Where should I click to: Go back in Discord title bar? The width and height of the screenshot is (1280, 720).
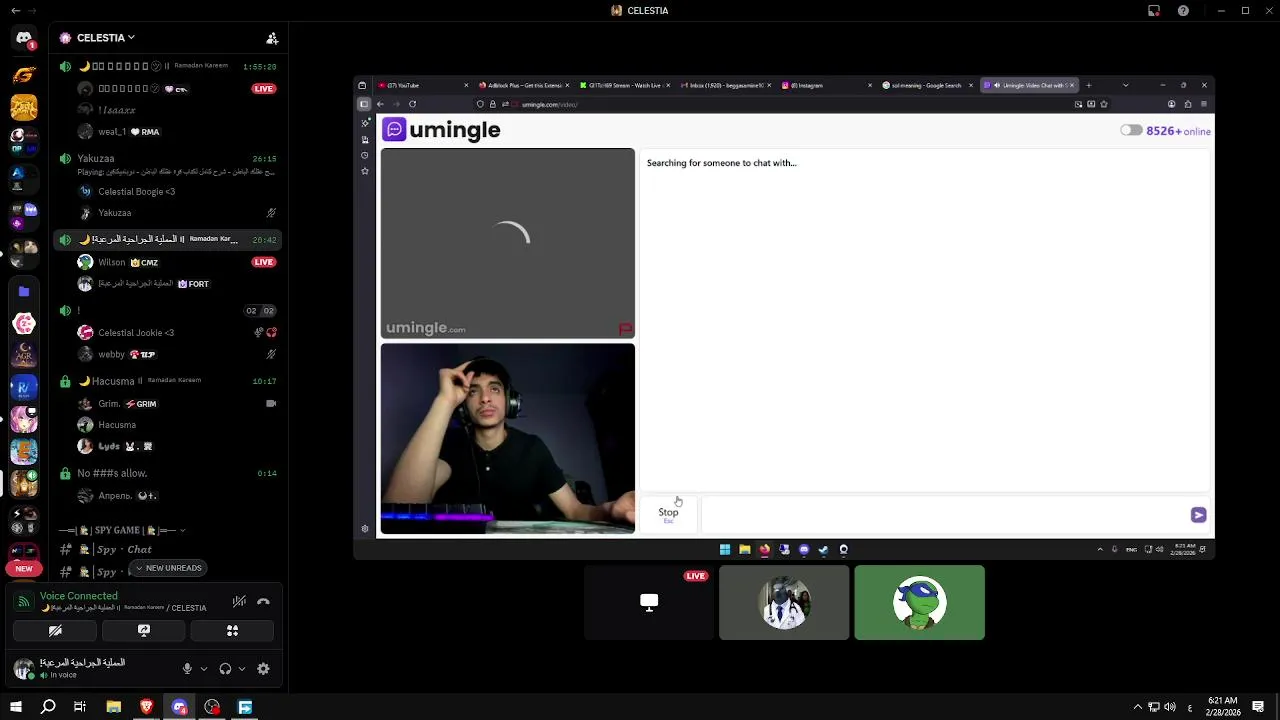pos(15,11)
